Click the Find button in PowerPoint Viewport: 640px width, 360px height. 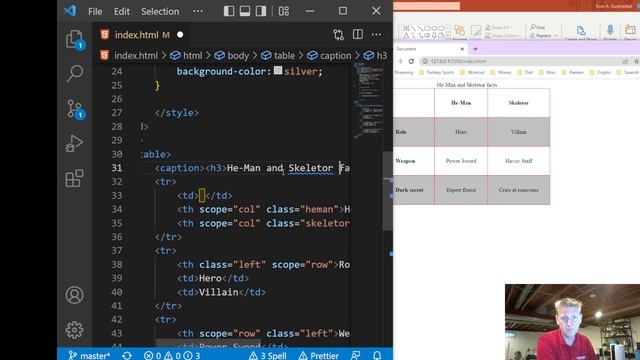point(538,27)
